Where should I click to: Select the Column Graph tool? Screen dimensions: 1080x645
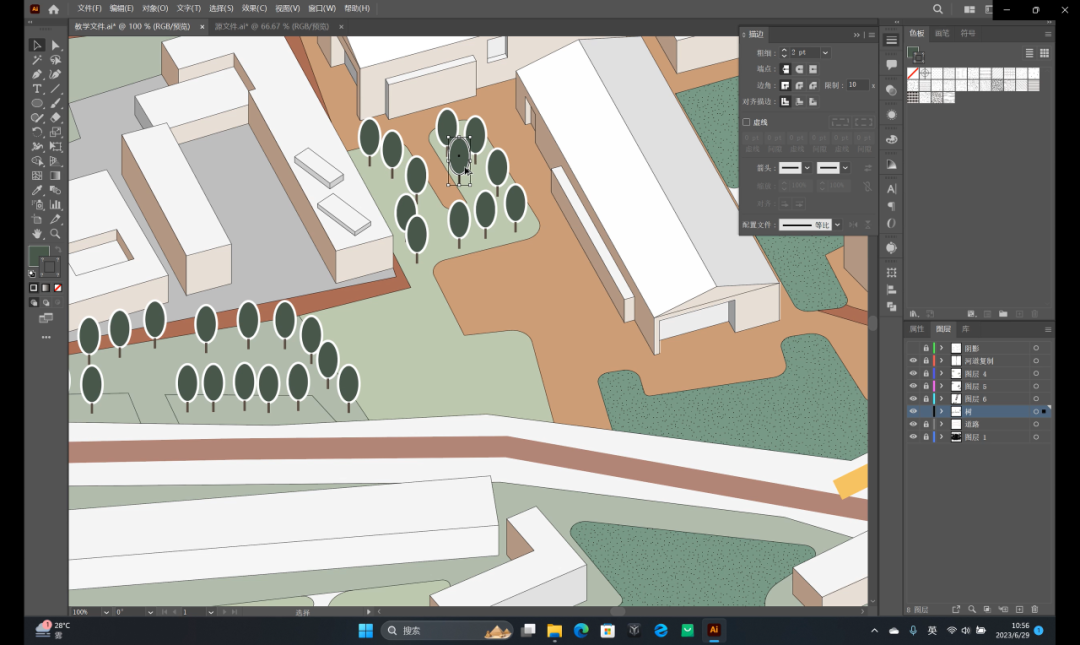(56, 205)
